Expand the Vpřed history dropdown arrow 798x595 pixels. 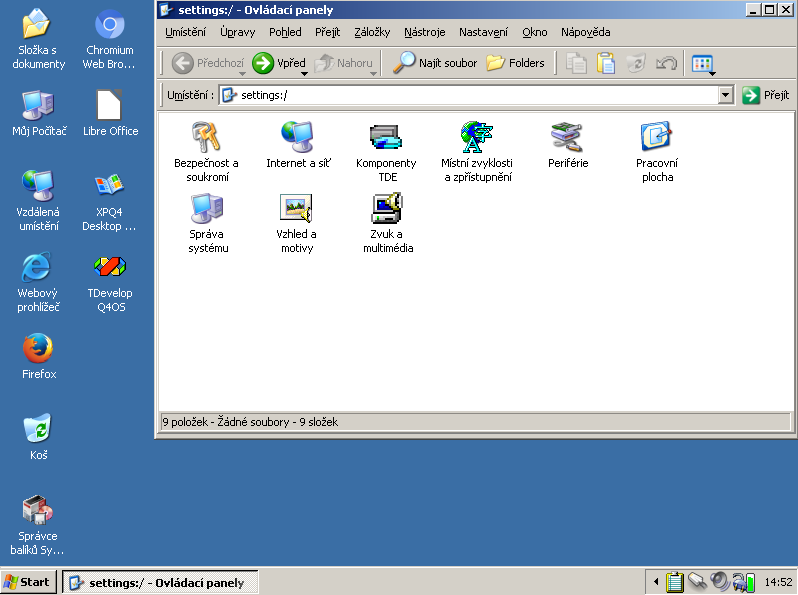(x=304, y=74)
